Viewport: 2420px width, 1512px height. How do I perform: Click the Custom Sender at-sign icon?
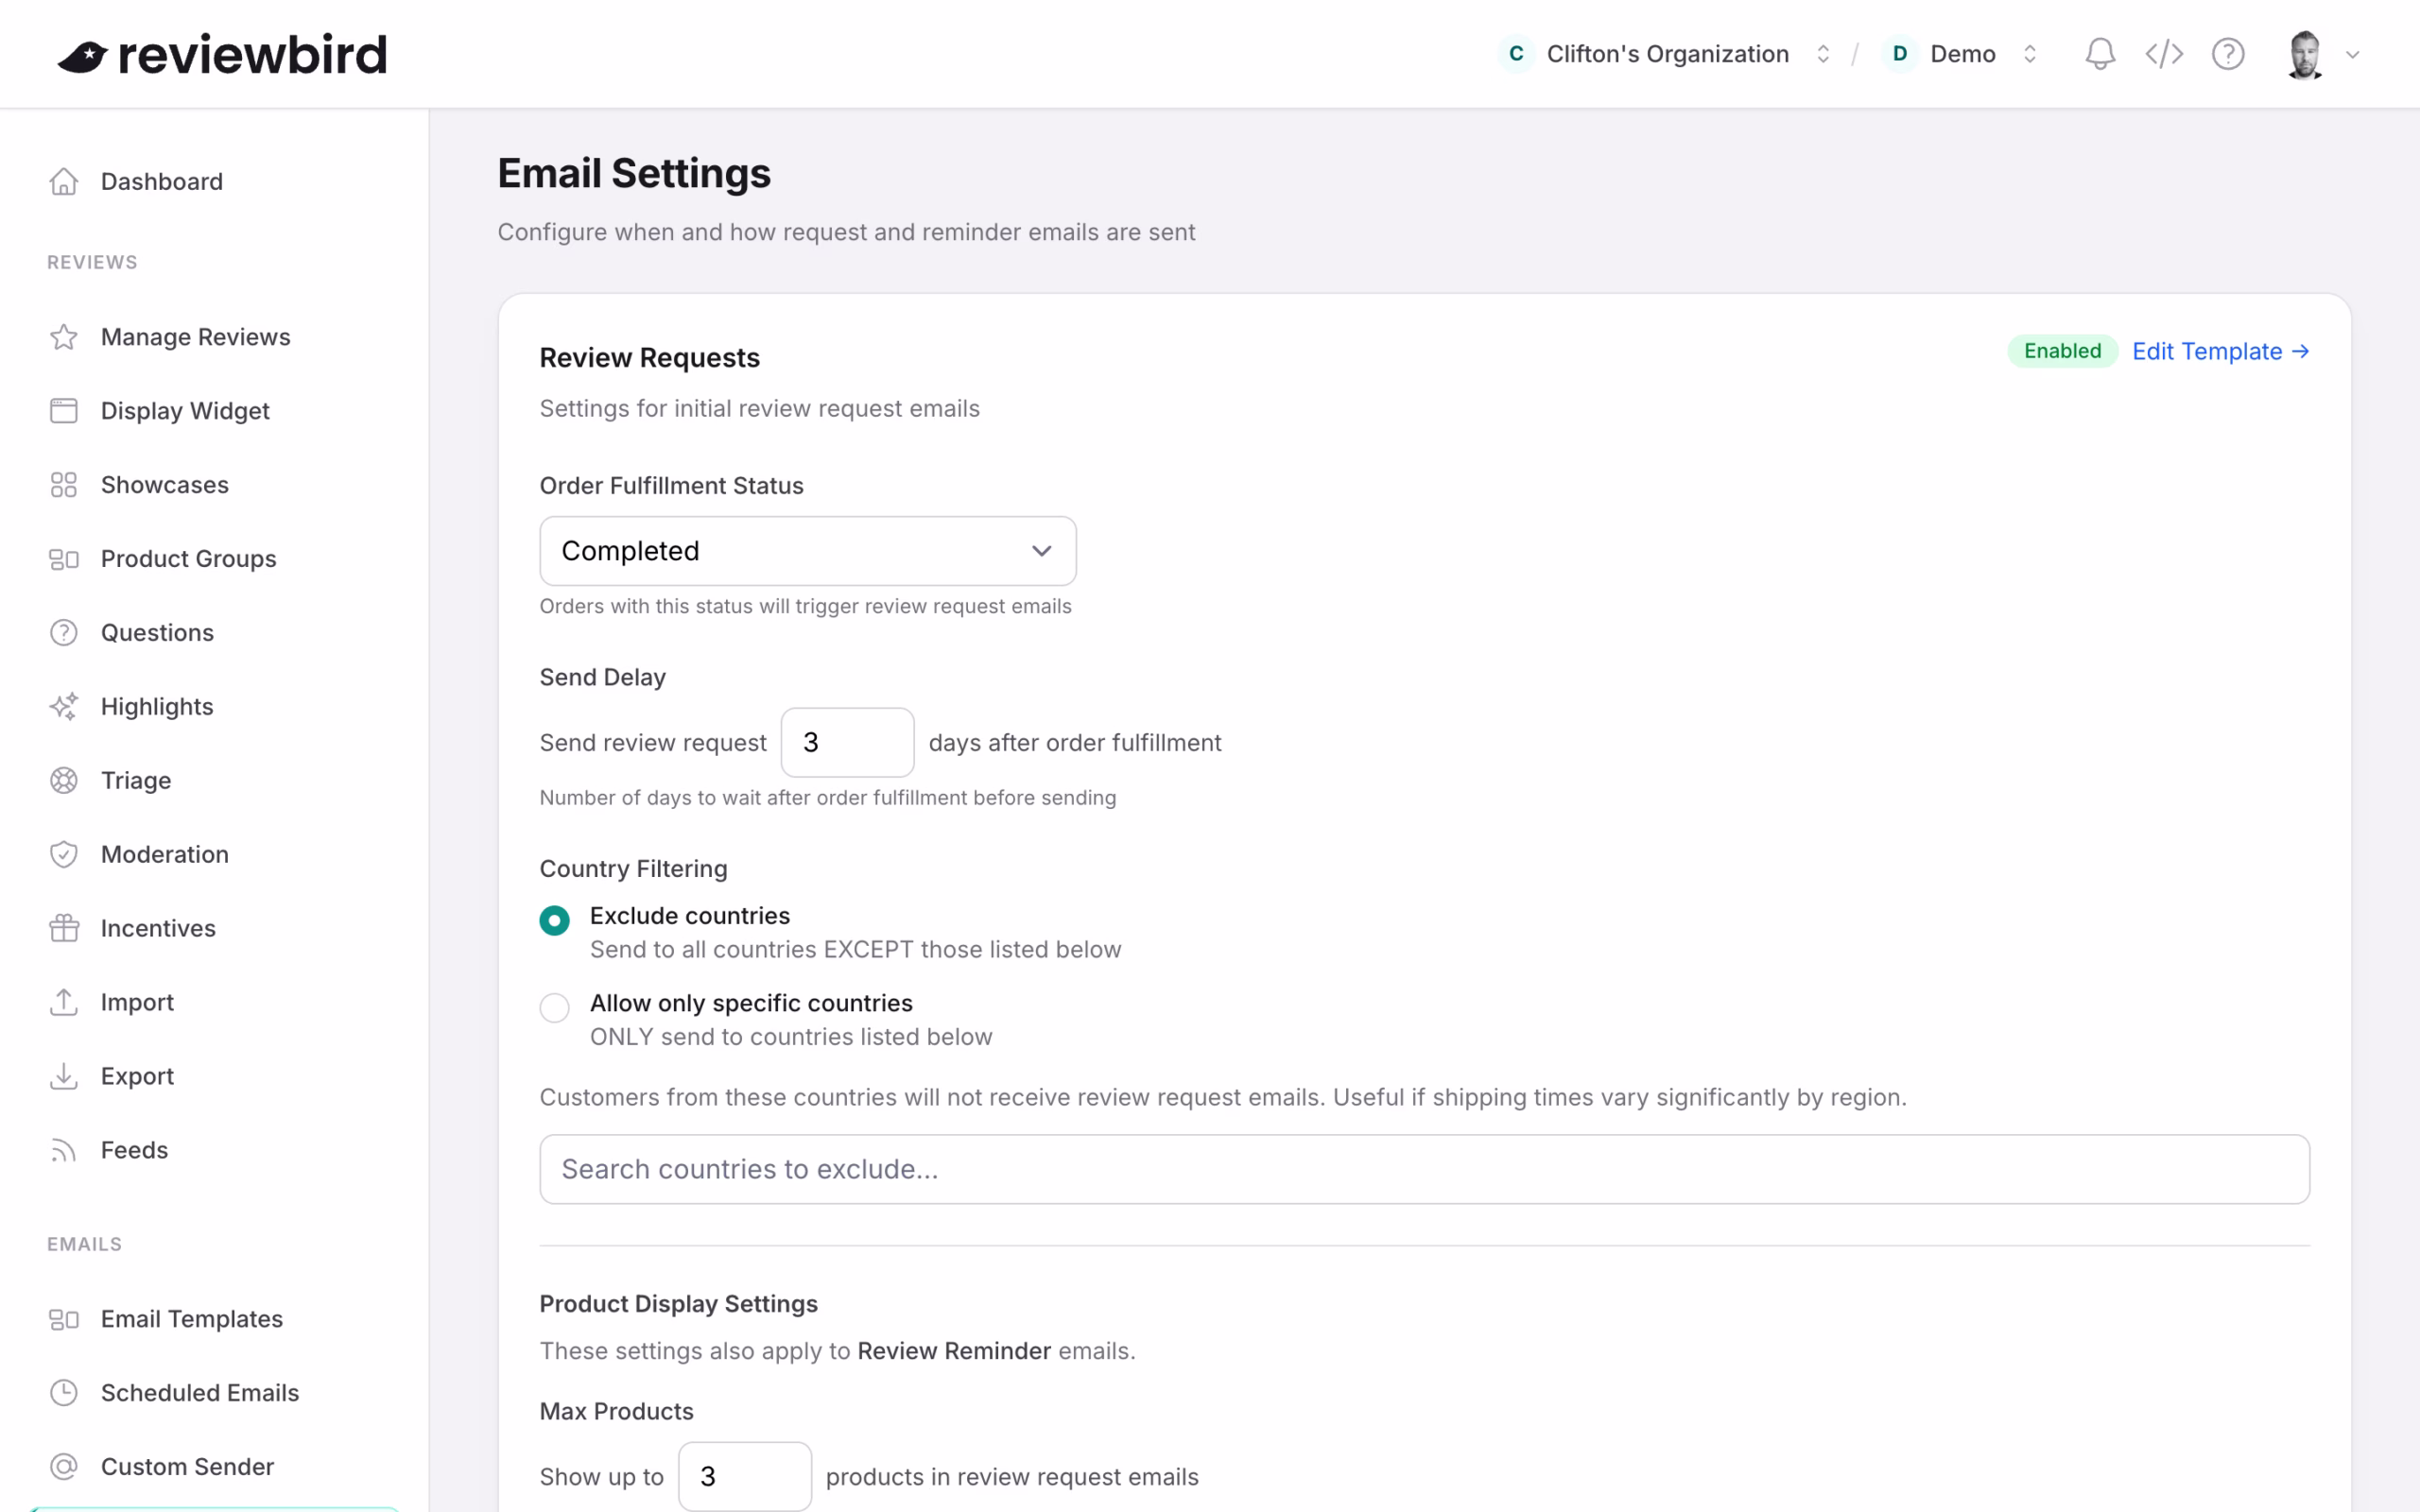point(64,1468)
